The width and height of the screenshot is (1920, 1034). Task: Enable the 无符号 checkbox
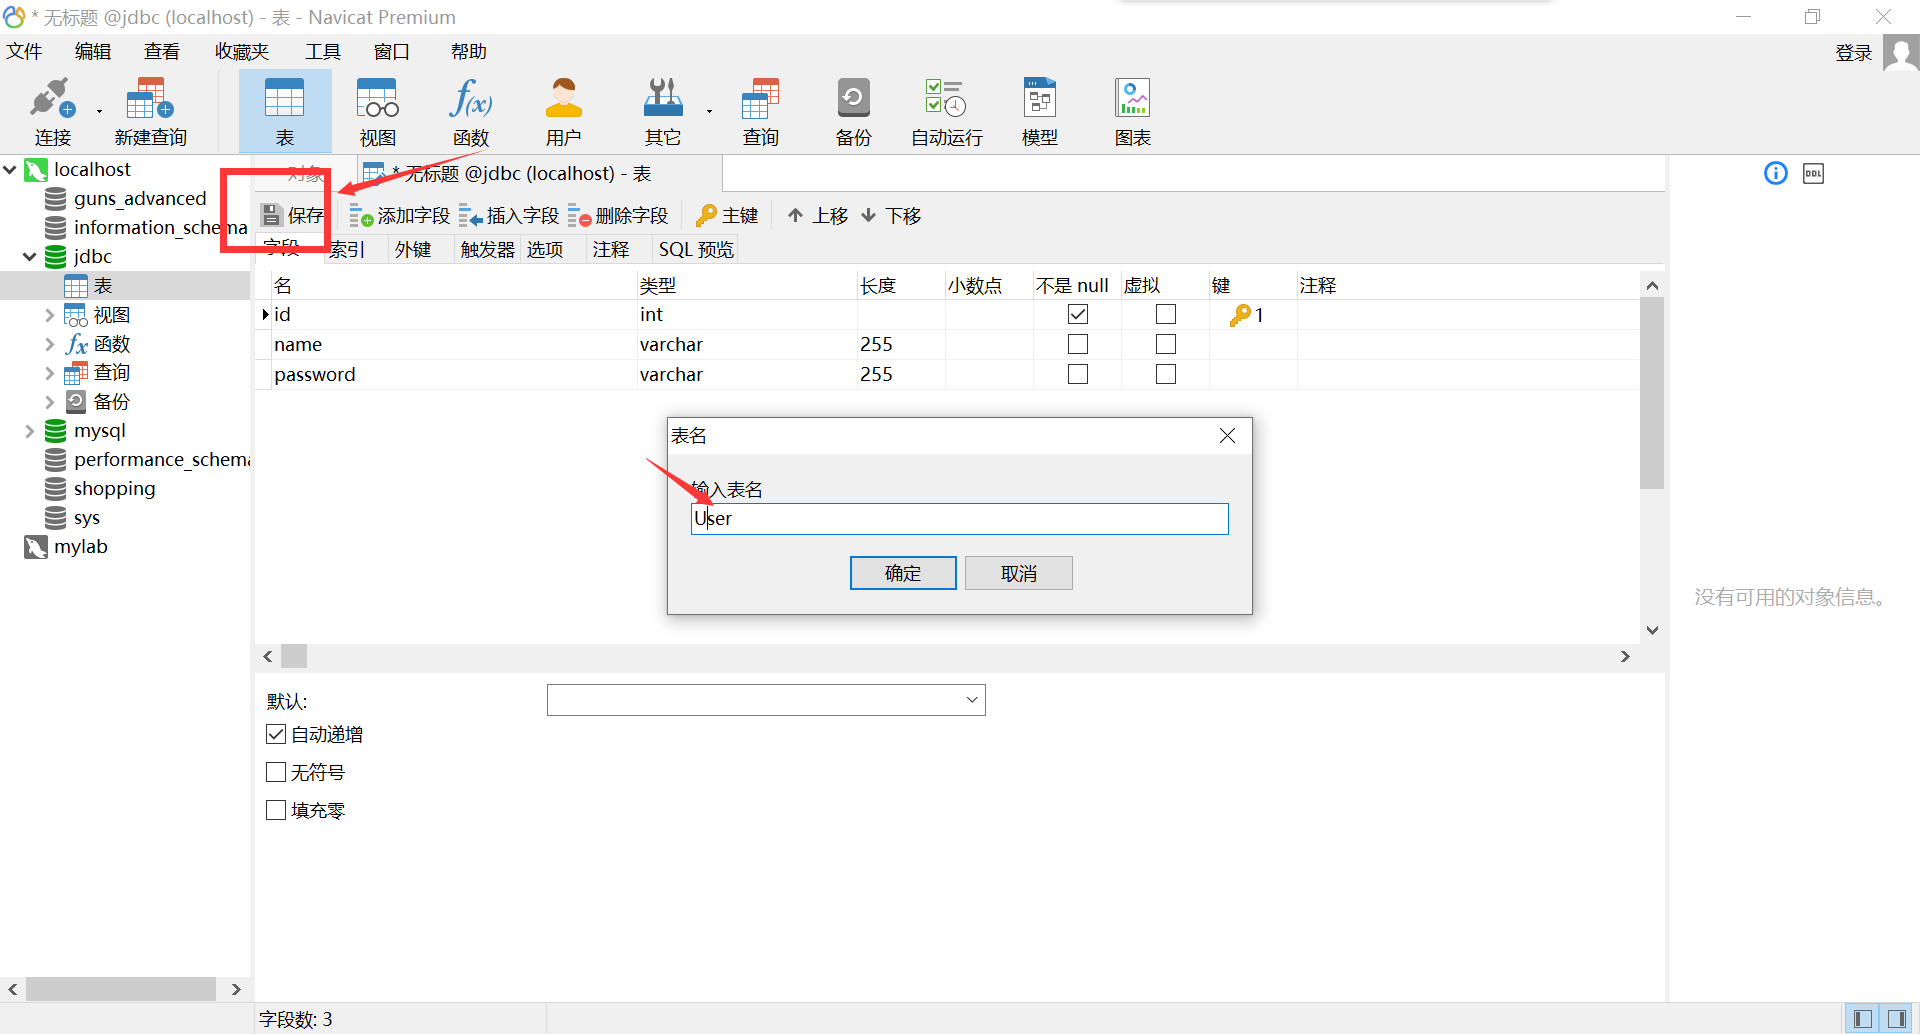pos(276,771)
